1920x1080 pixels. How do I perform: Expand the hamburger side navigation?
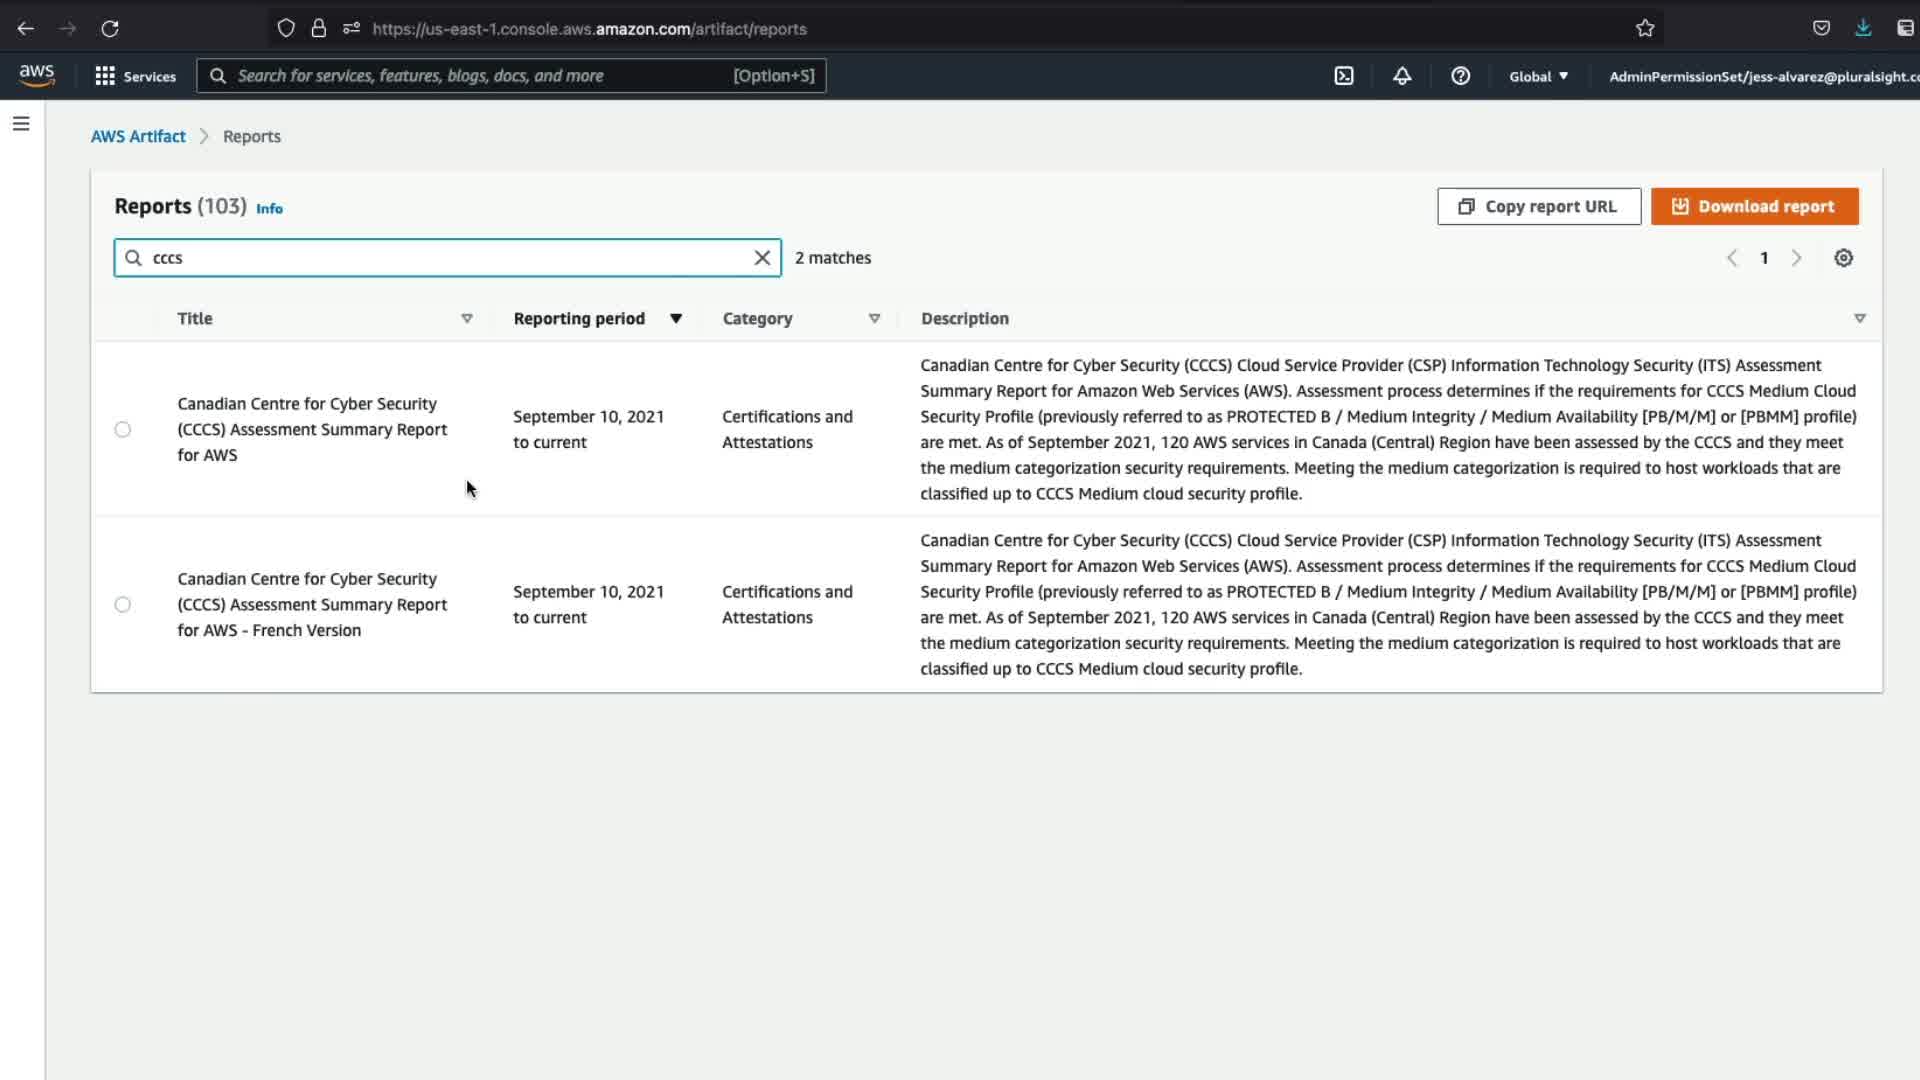(x=21, y=124)
